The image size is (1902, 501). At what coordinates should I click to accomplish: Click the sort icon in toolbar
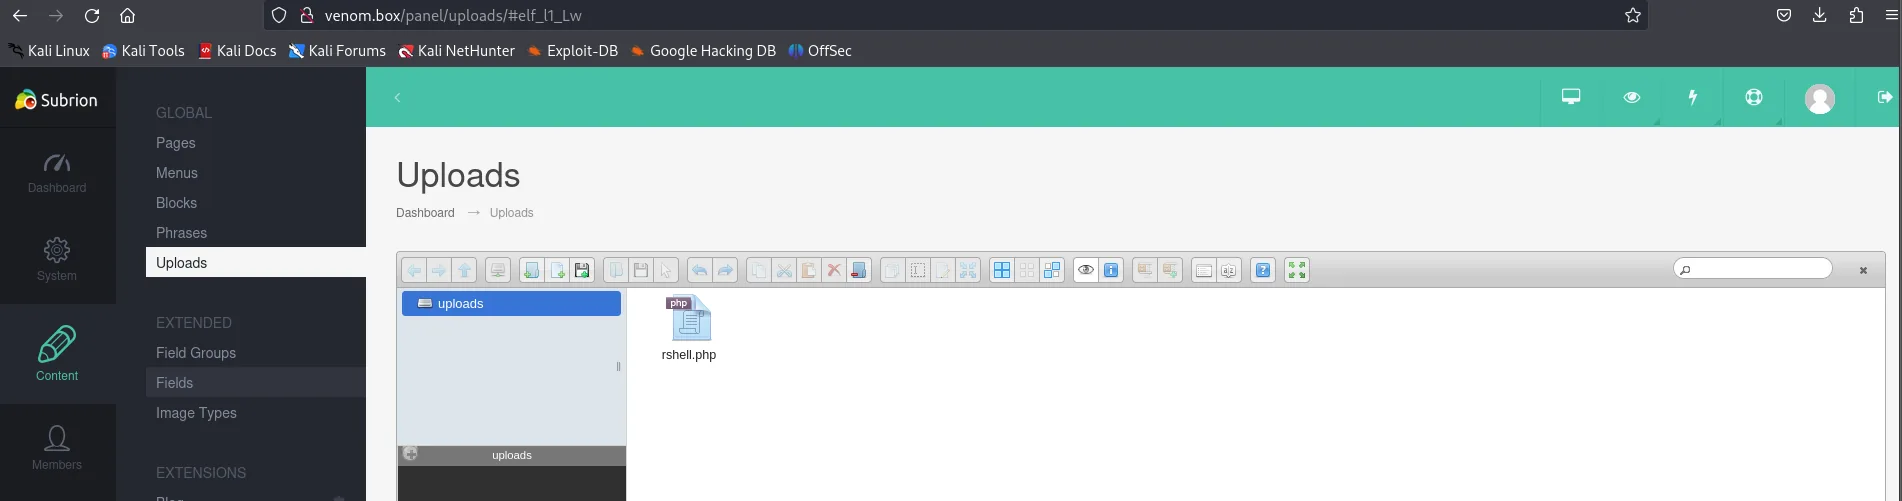(x=1229, y=270)
